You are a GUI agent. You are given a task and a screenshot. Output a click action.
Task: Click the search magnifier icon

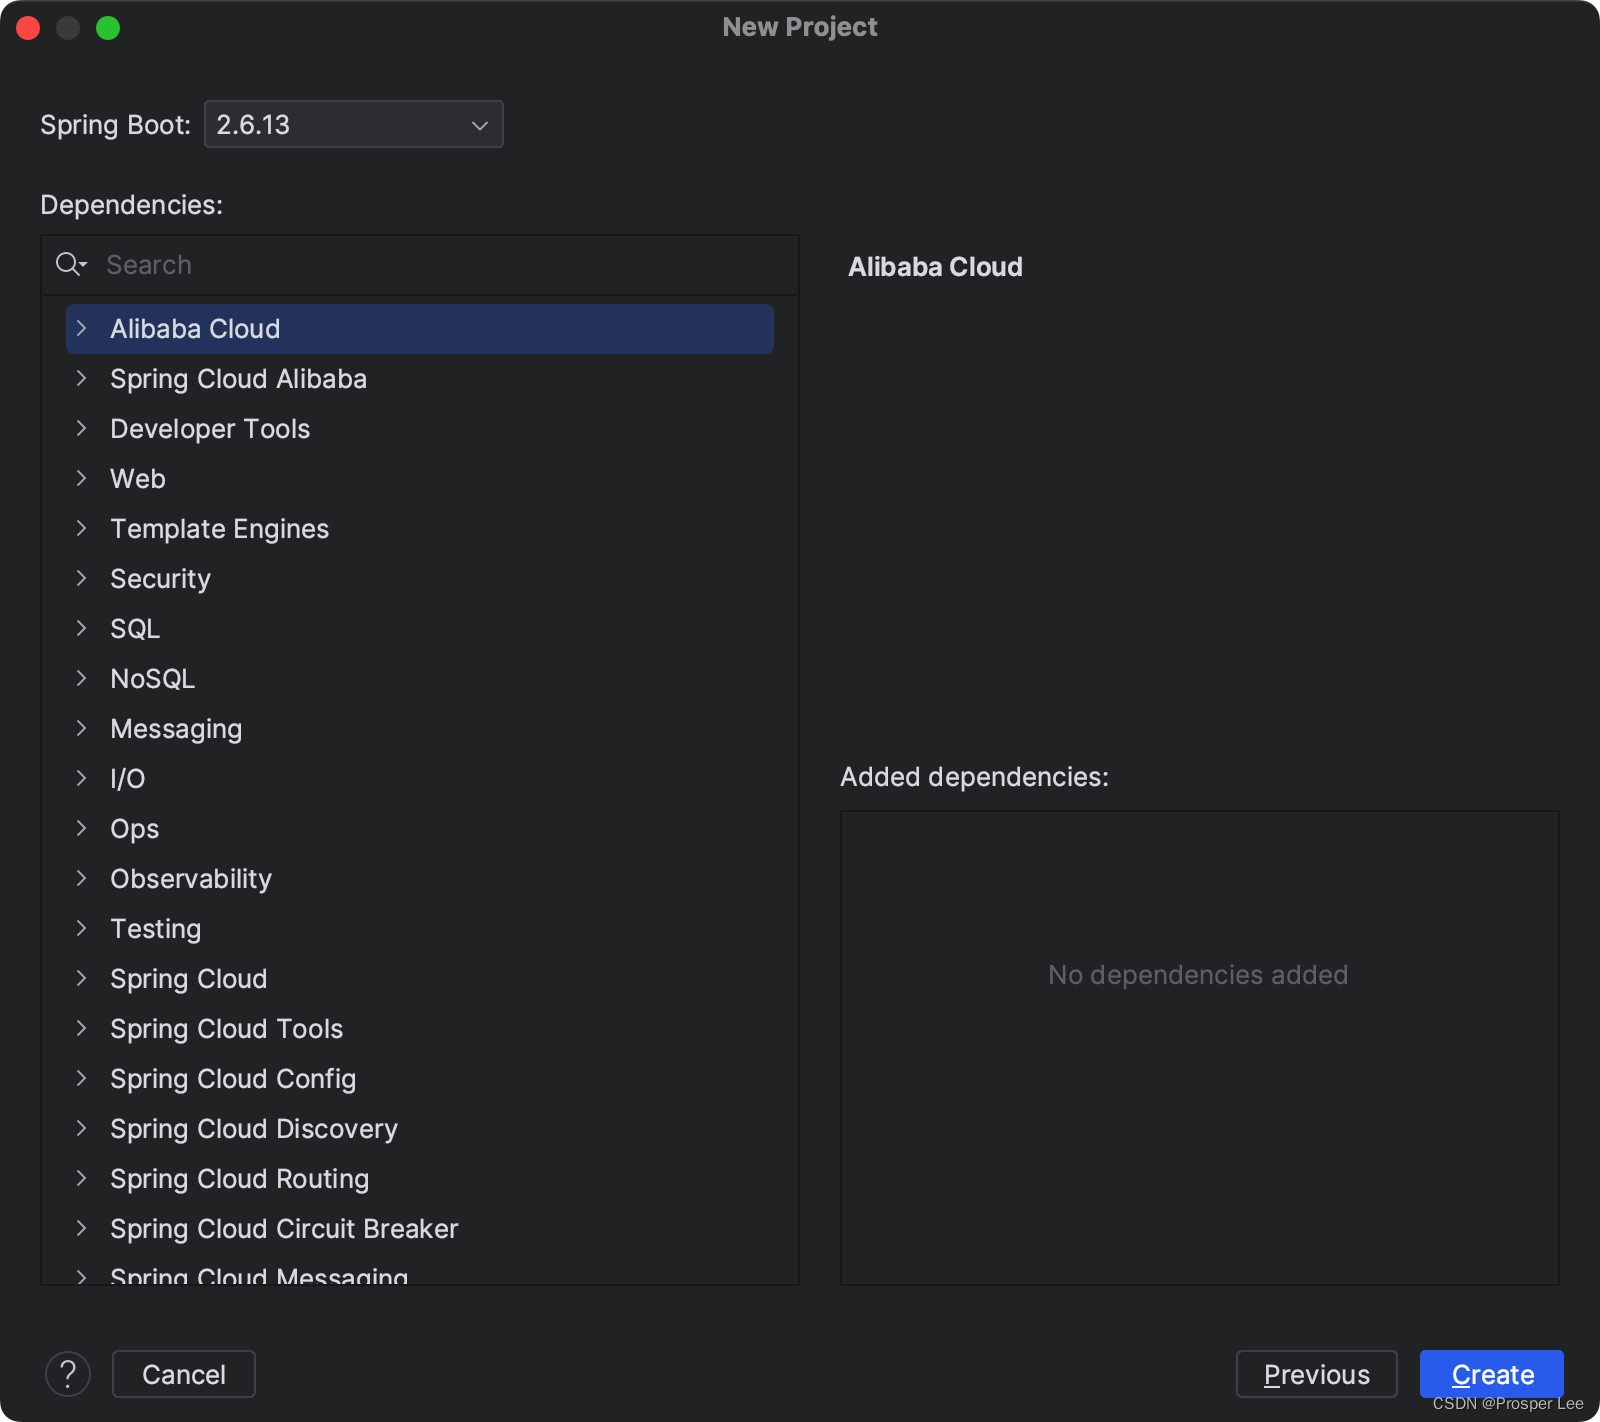(70, 264)
